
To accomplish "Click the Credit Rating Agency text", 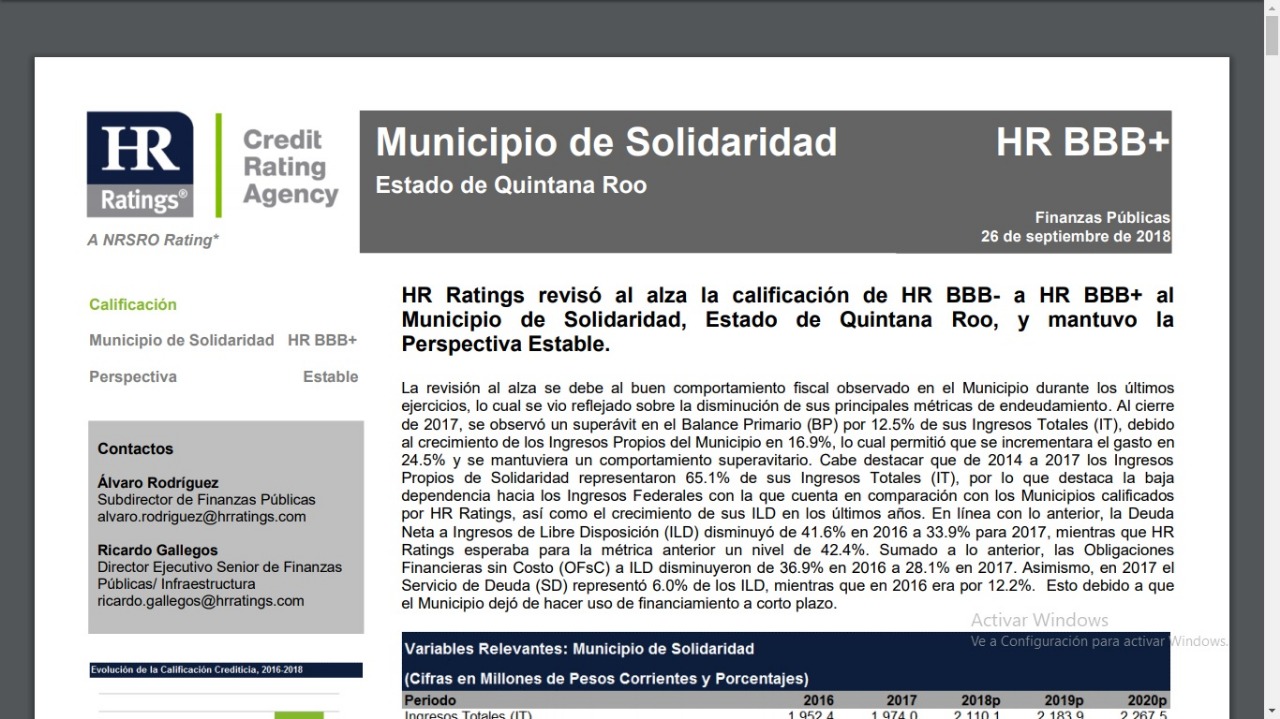I will [x=290, y=167].
